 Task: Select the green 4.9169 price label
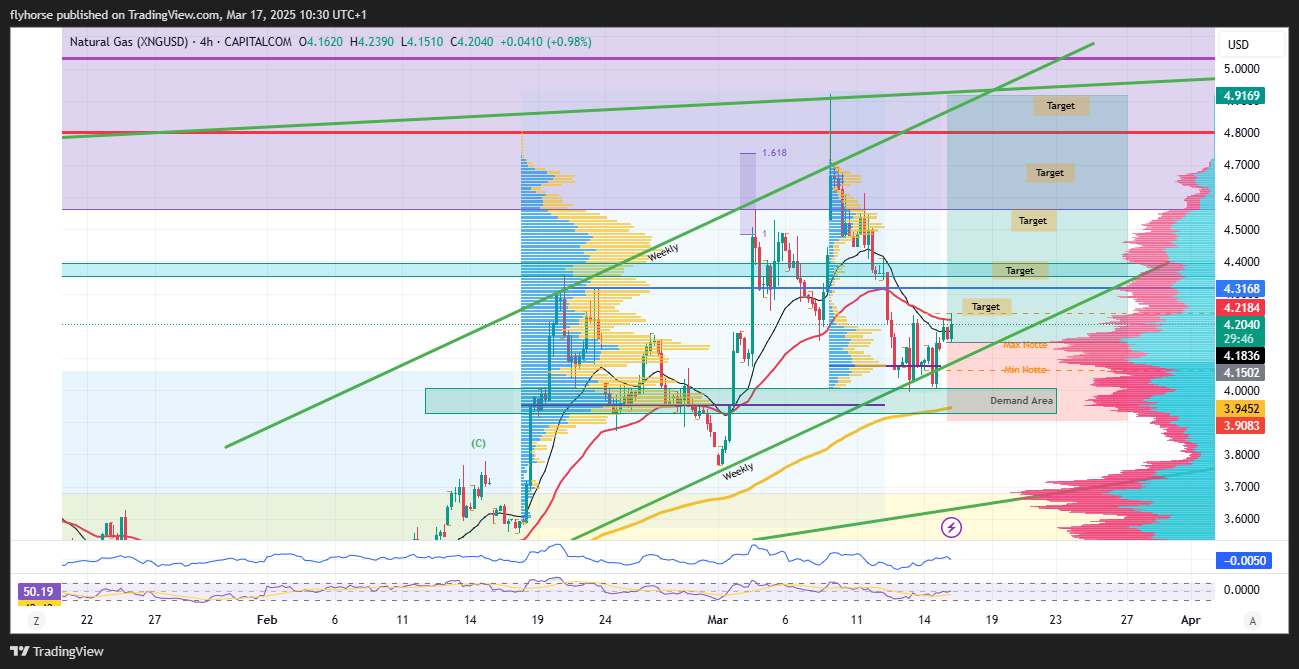[x=1240, y=96]
